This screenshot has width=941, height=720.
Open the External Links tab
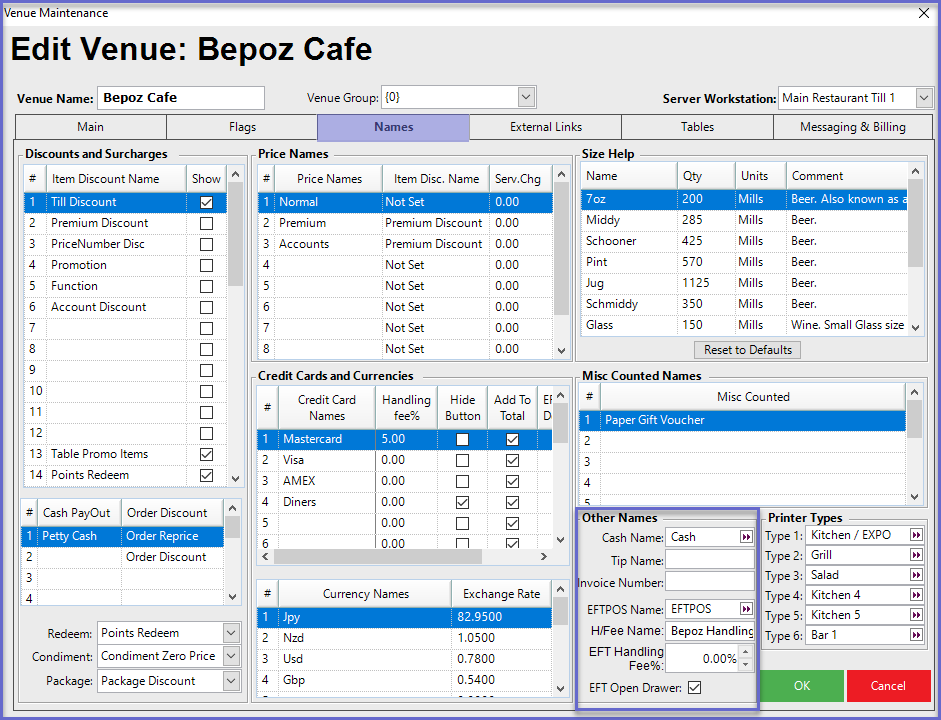pos(545,127)
